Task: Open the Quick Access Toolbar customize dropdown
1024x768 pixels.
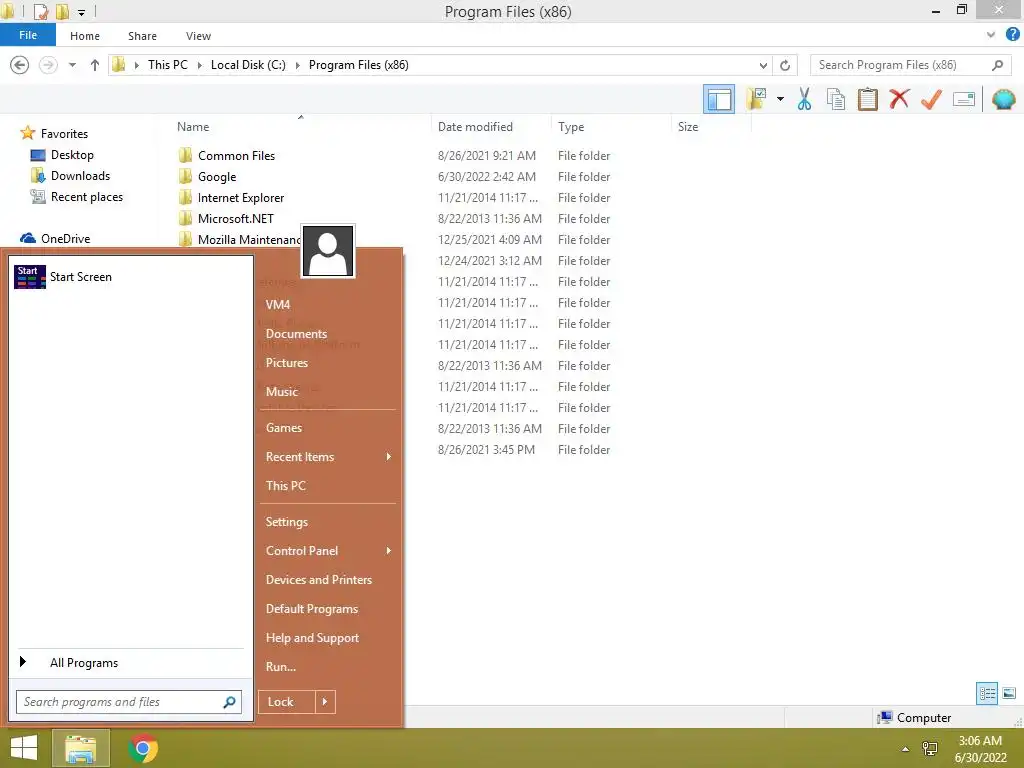Action: coord(81,12)
